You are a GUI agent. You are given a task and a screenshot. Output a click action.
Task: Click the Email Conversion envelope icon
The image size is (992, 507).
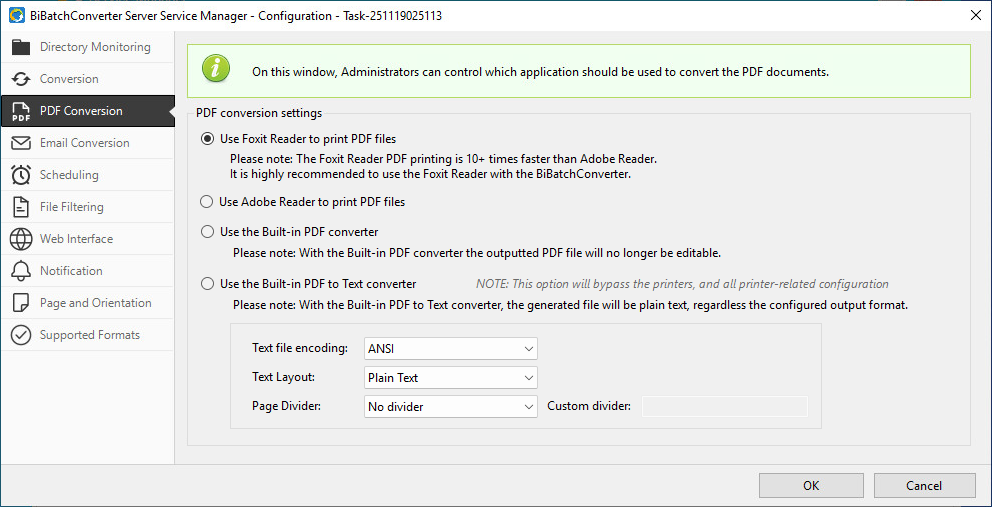point(21,143)
